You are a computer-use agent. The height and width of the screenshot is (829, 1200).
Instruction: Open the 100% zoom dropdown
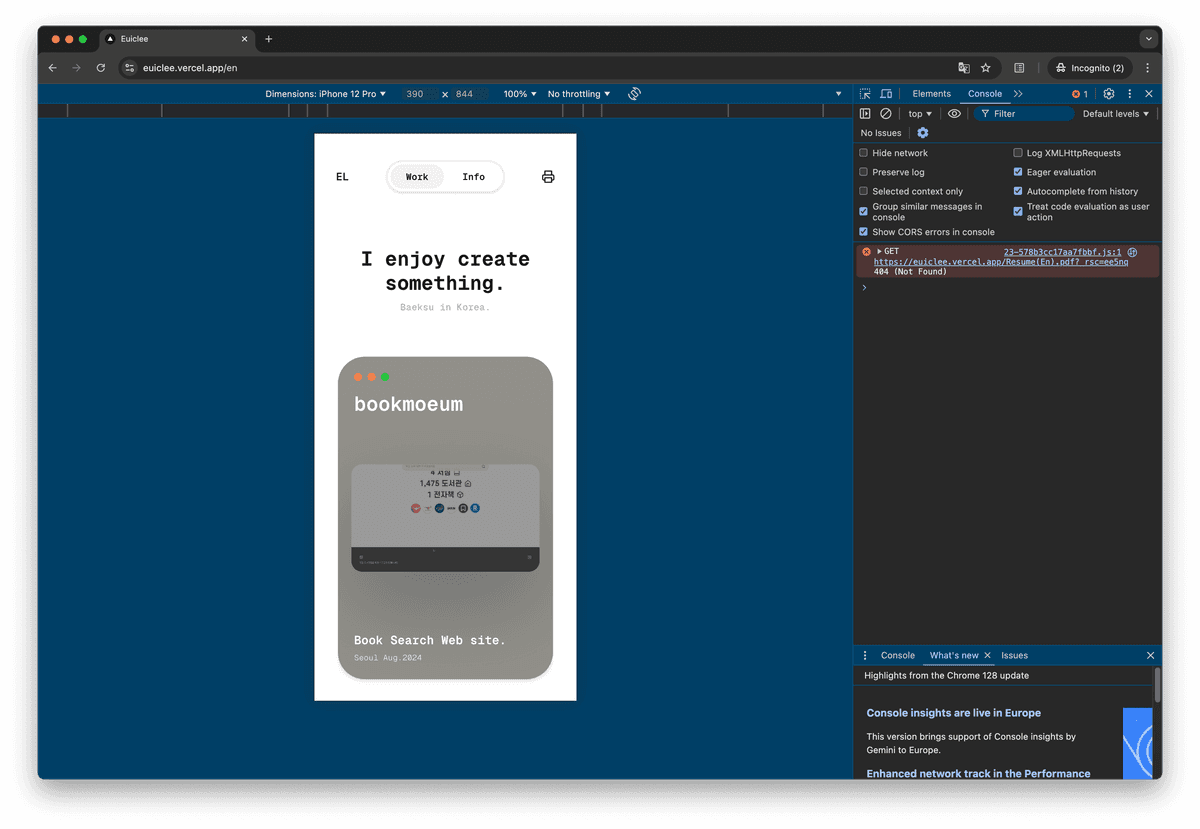point(520,94)
